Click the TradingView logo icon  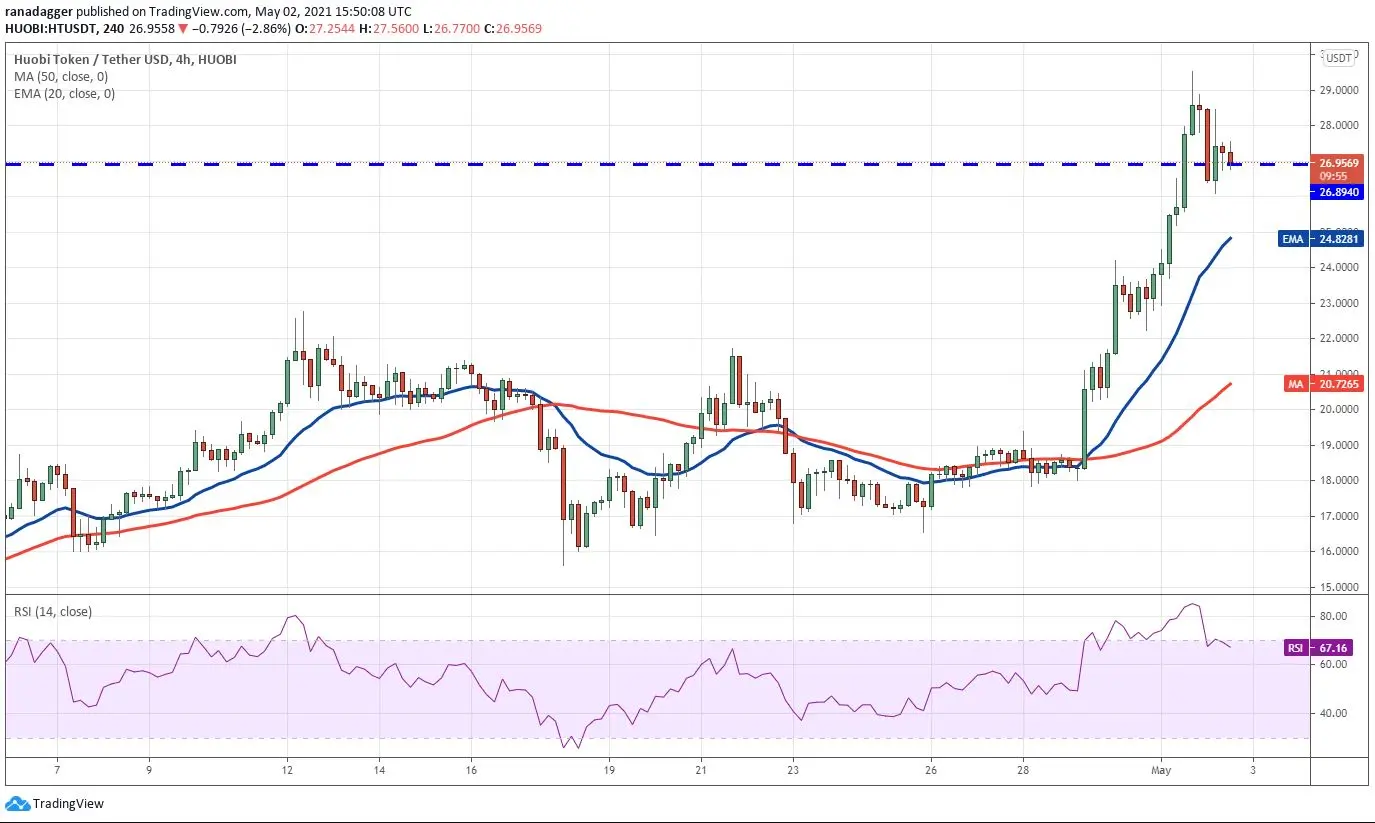tap(17, 803)
